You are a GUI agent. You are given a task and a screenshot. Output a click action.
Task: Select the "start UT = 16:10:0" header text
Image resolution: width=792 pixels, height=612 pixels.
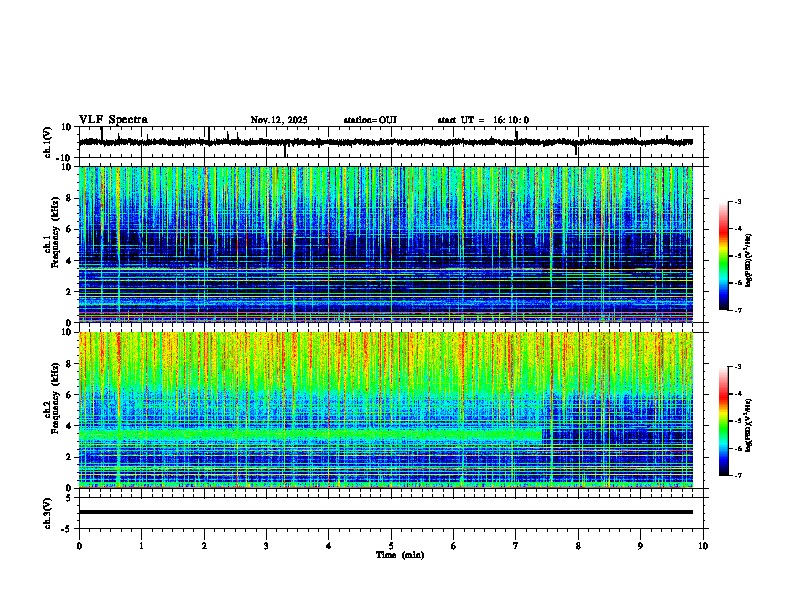(x=483, y=120)
